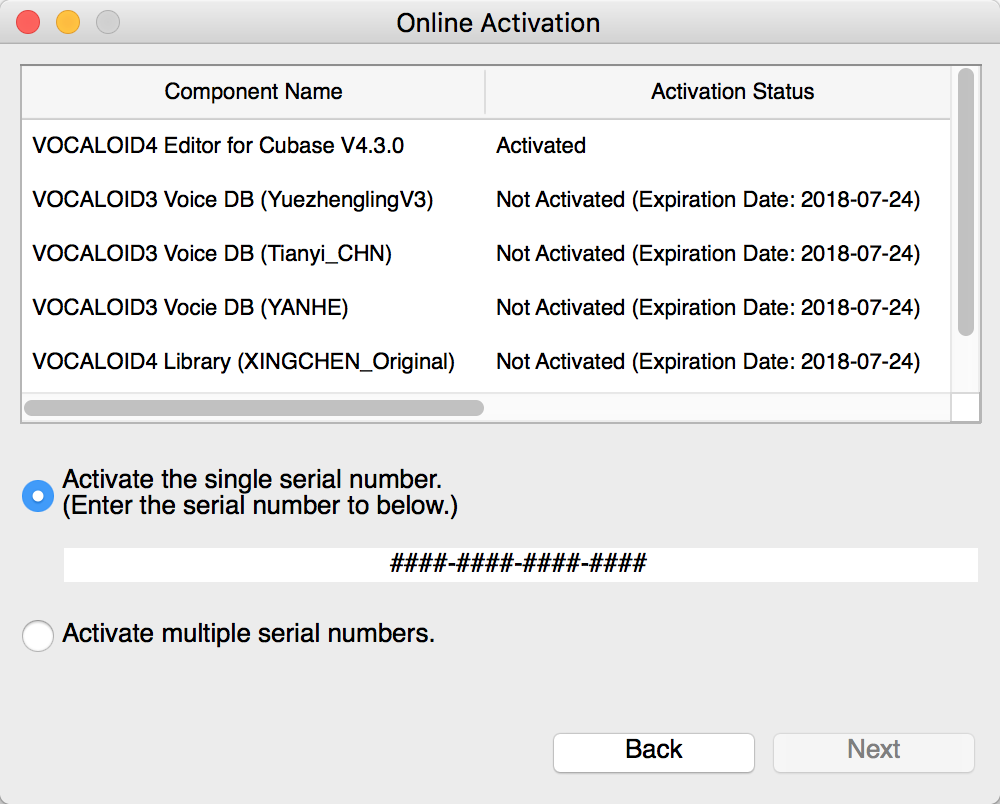This screenshot has height=804, width=1000.
Task: Click the horizontal scrollbar thumb of the list
Action: [254, 407]
